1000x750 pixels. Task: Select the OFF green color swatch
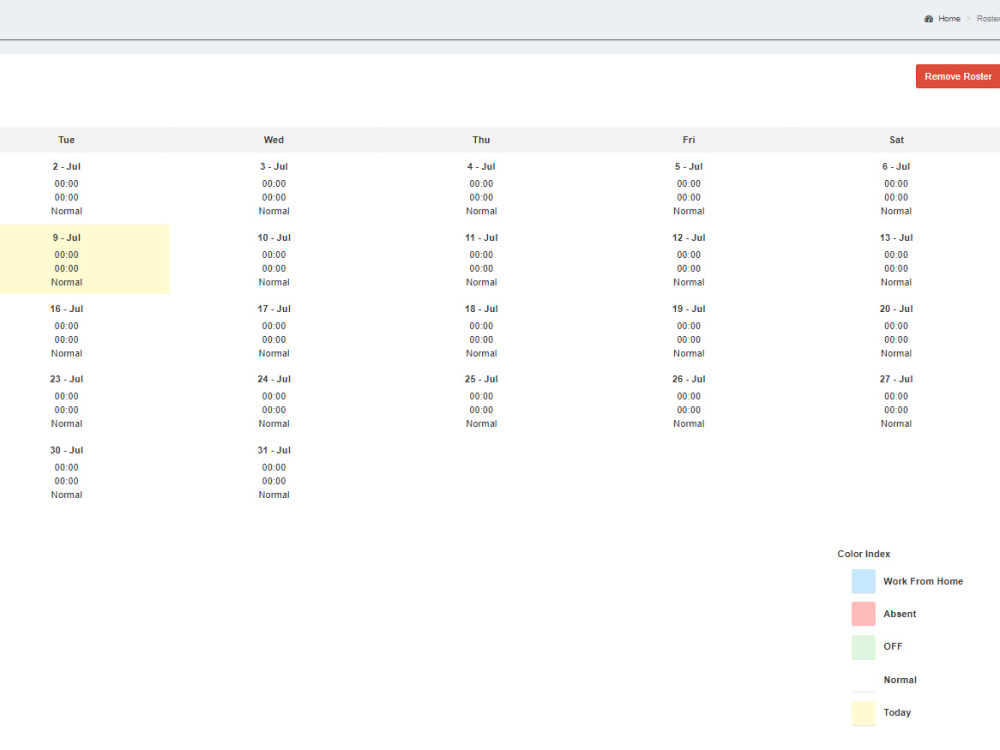point(864,647)
